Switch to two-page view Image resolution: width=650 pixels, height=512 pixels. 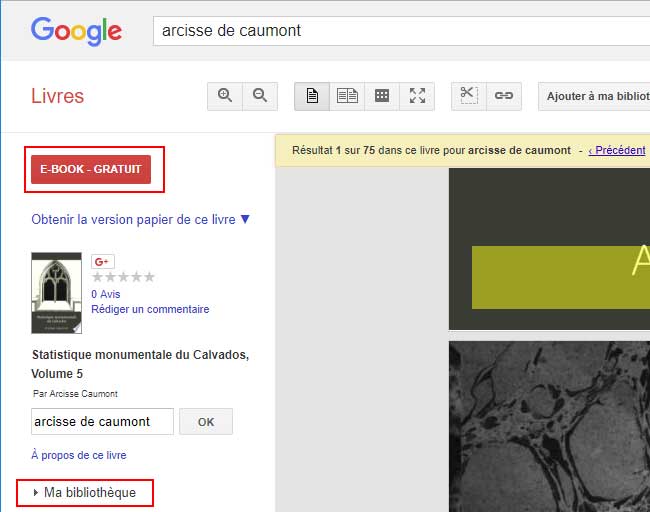coord(347,96)
